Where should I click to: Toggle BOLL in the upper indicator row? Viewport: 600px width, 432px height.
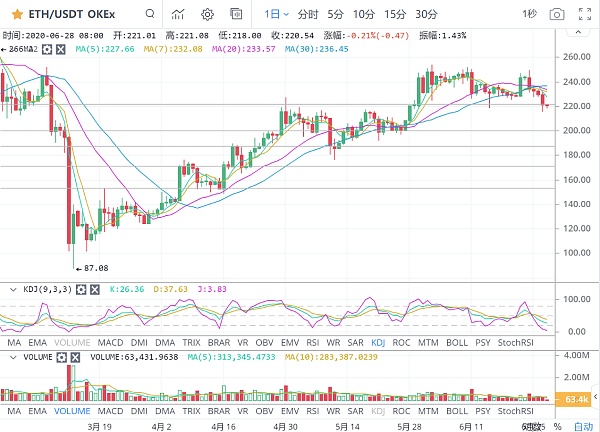point(457,342)
